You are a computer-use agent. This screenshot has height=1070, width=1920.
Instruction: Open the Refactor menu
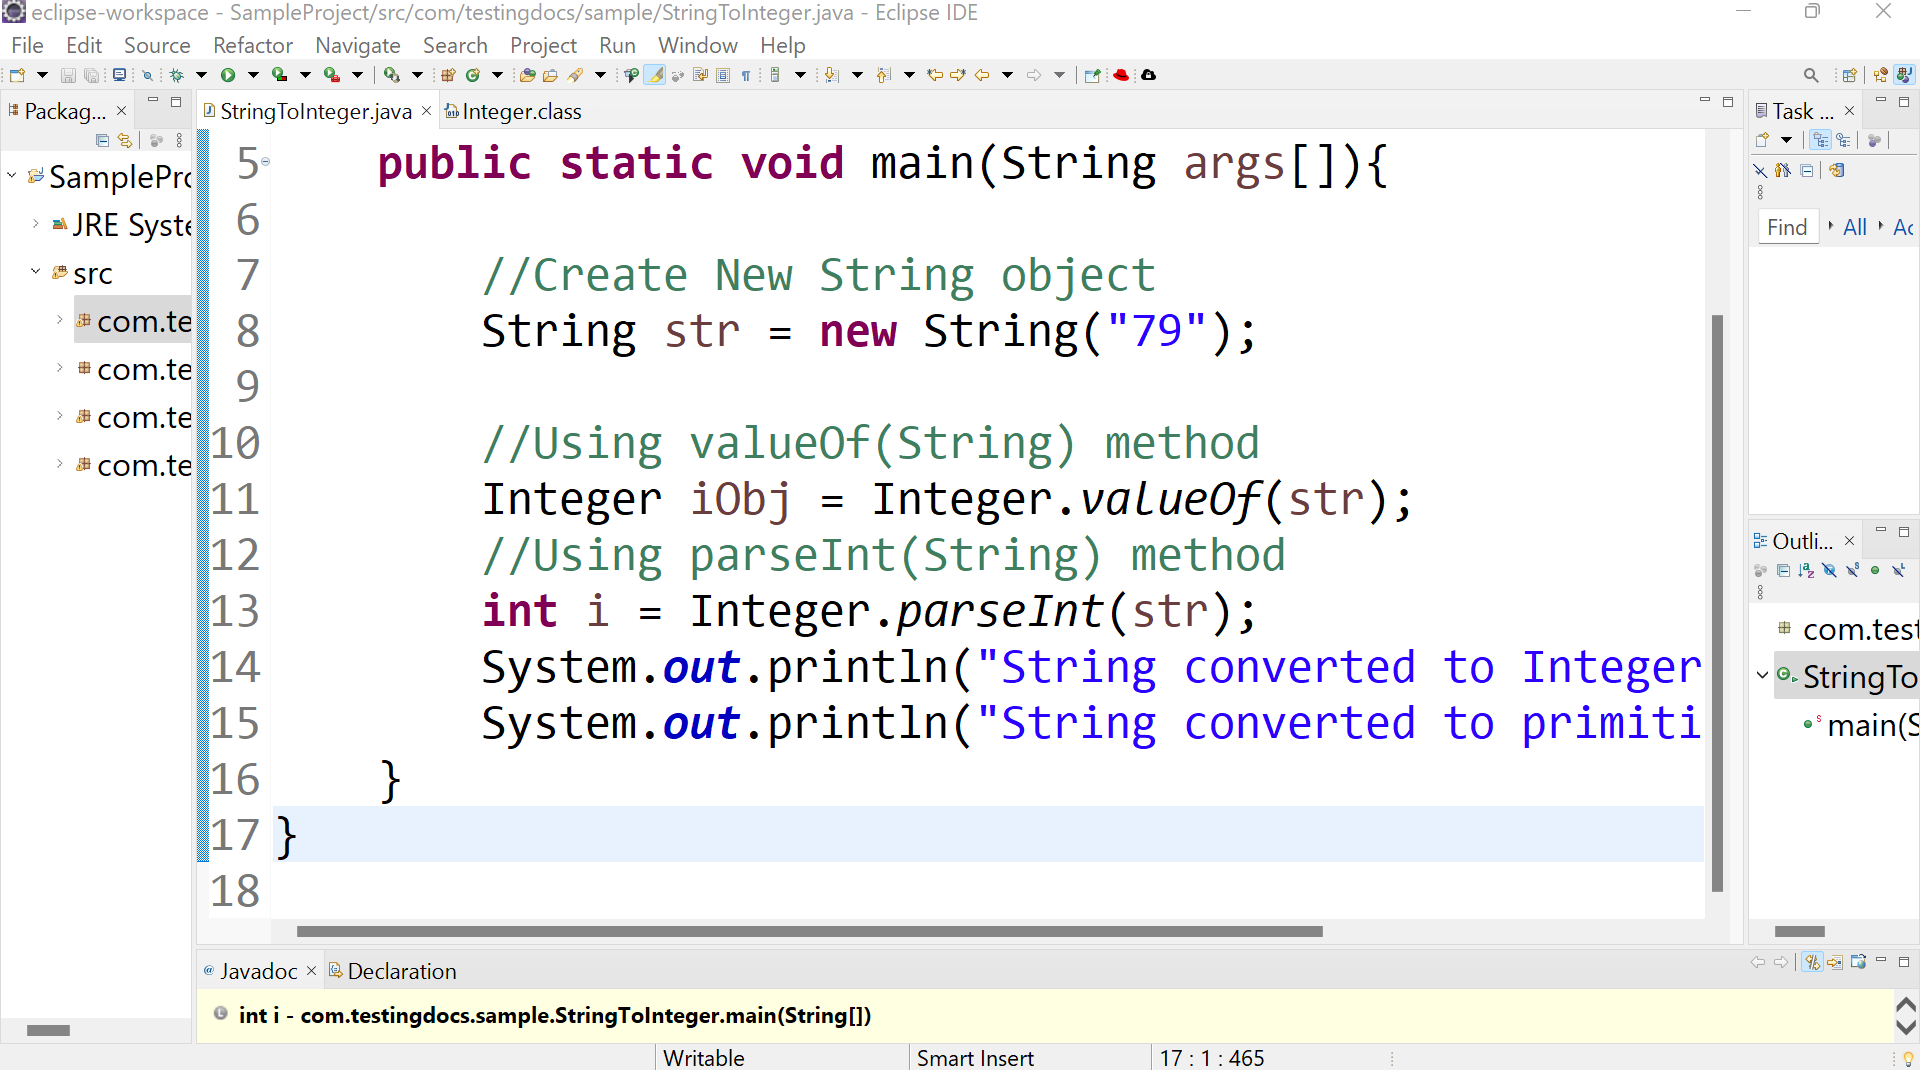(x=252, y=45)
